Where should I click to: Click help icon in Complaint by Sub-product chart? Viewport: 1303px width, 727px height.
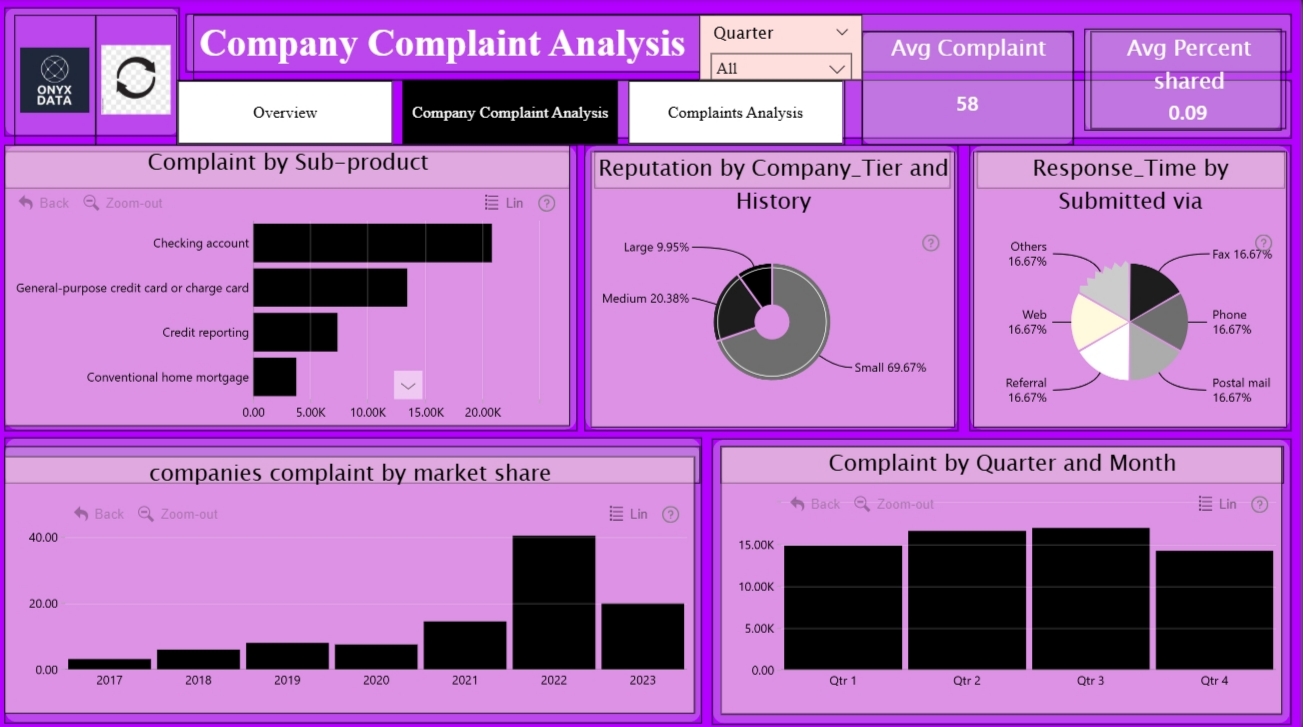click(x=546, y=203)
